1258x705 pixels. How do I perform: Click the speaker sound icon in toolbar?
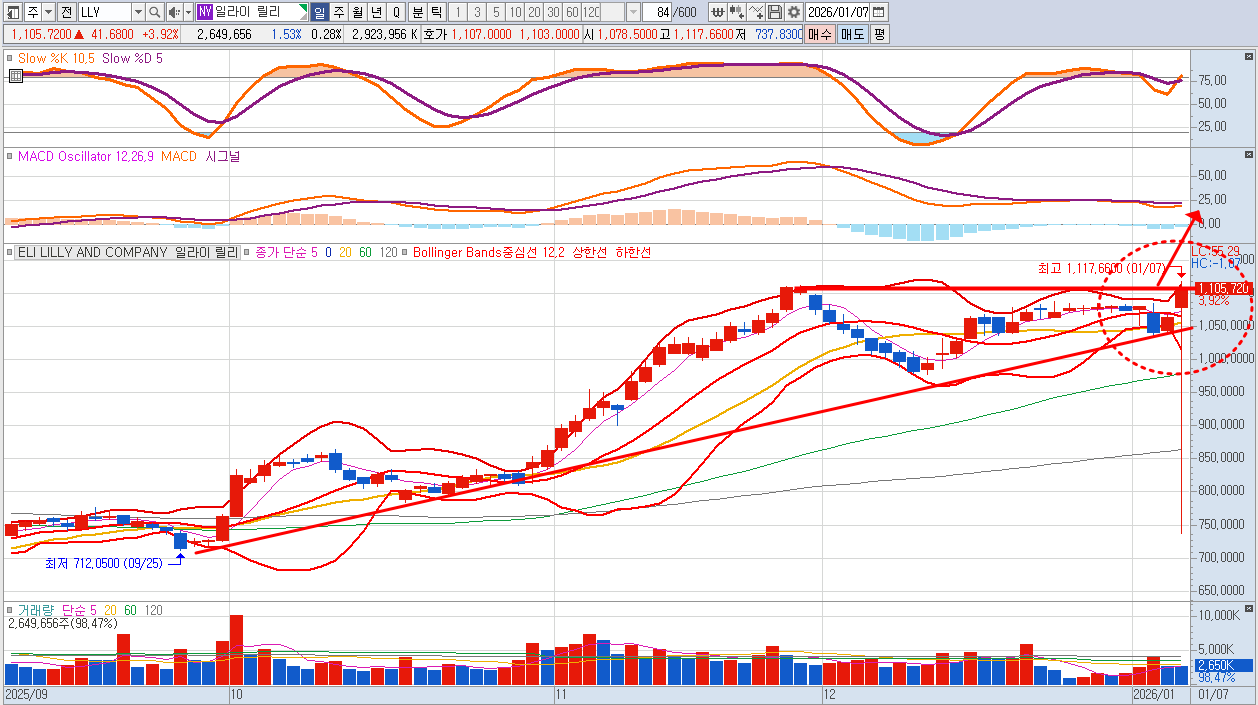tap(173, 12)
